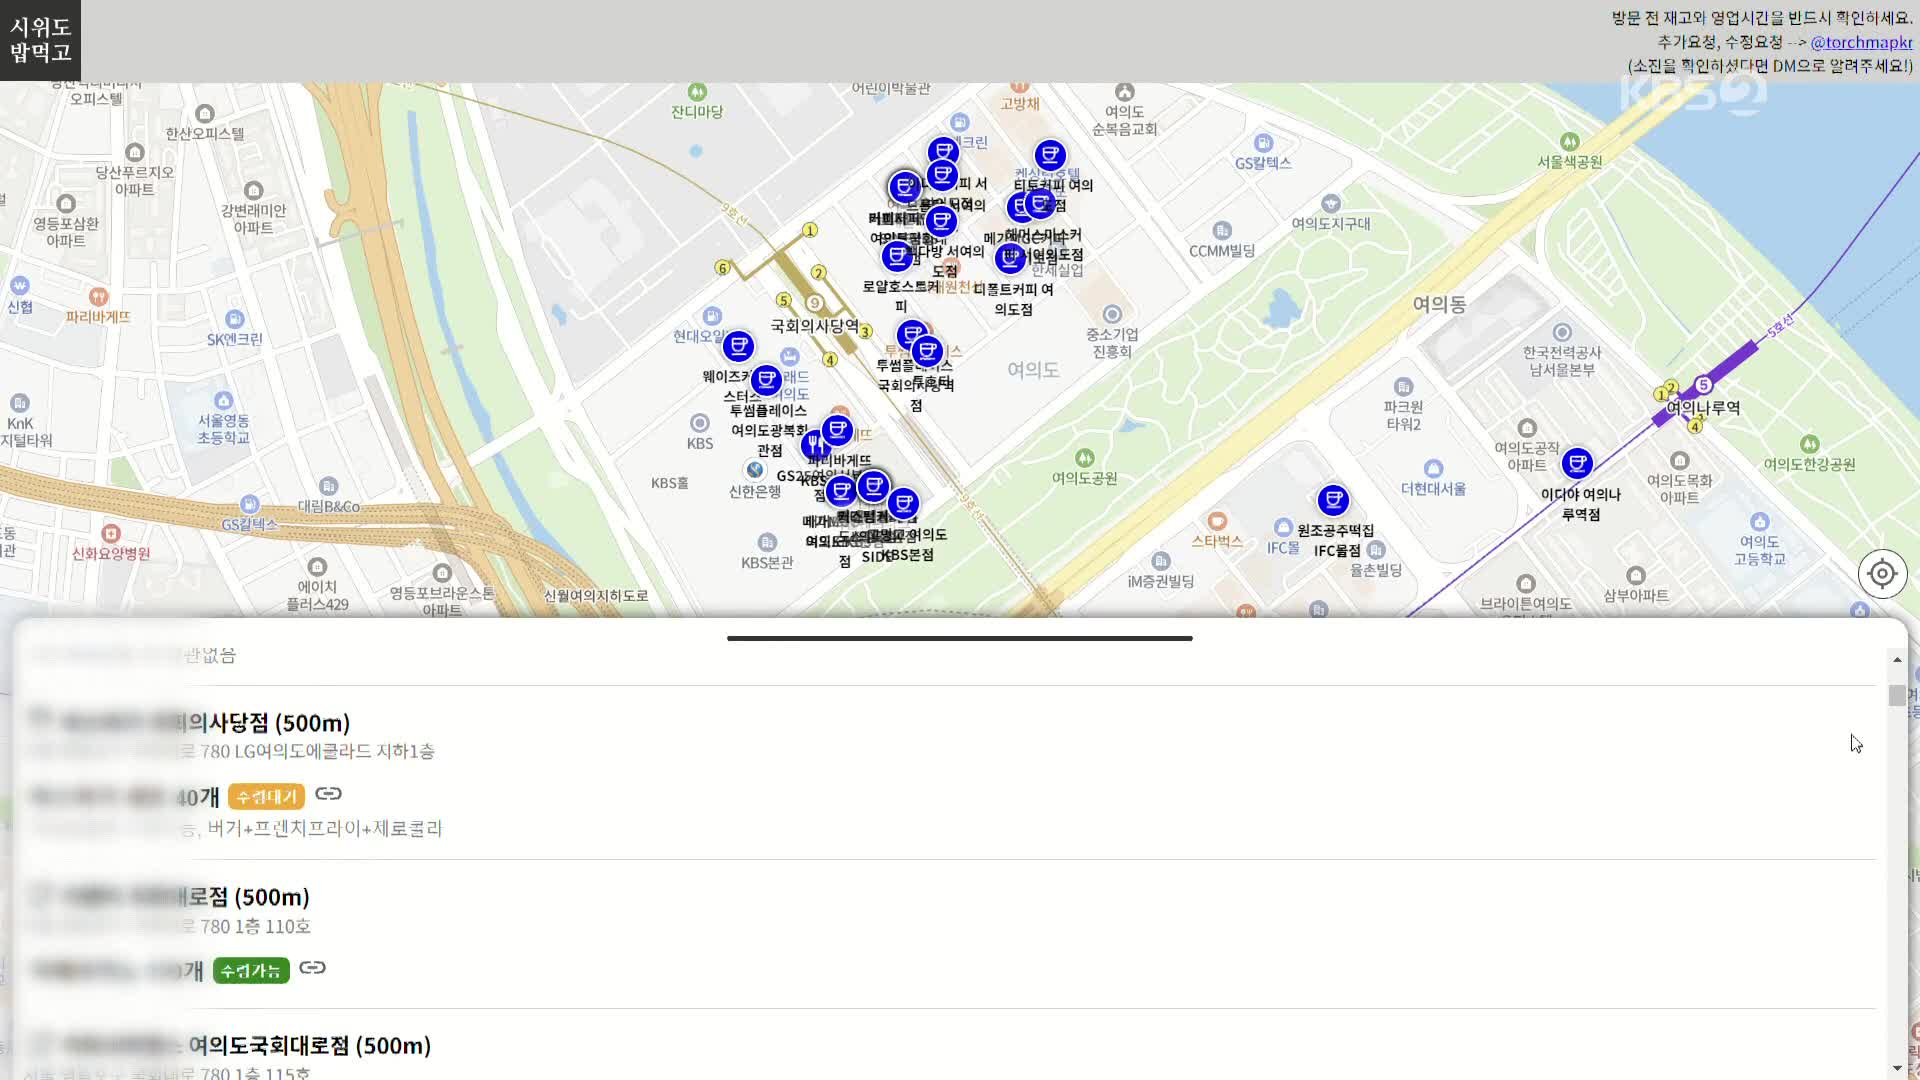The width and height of the screenshot is (1920, 1080).
Task: Click the 신한은행 bank icon on map
Action: click(755, 470)
